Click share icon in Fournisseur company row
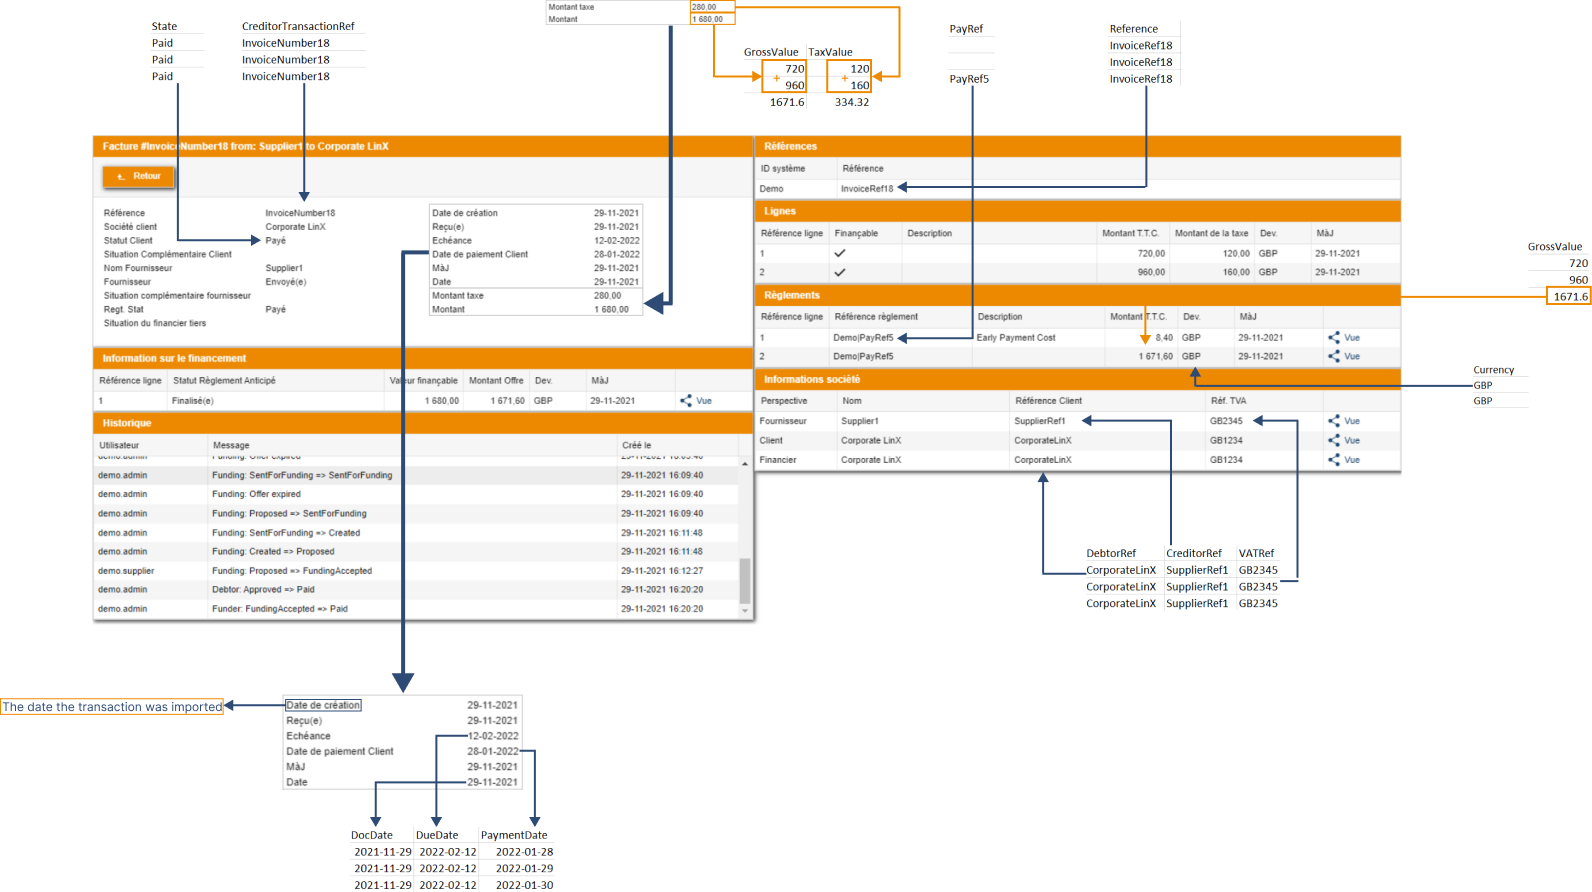Image resolution: width=1592 pixels, height=892 pixels. point(1334,421)
